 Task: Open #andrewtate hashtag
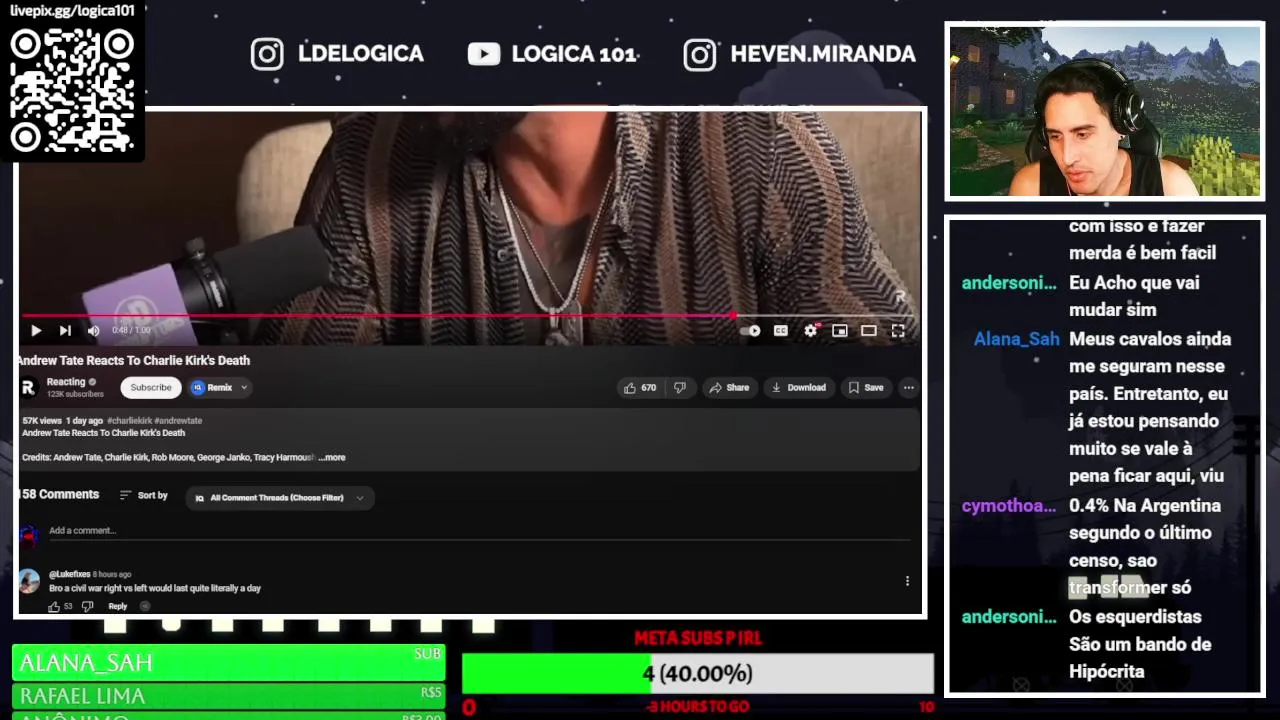point(178,421)
